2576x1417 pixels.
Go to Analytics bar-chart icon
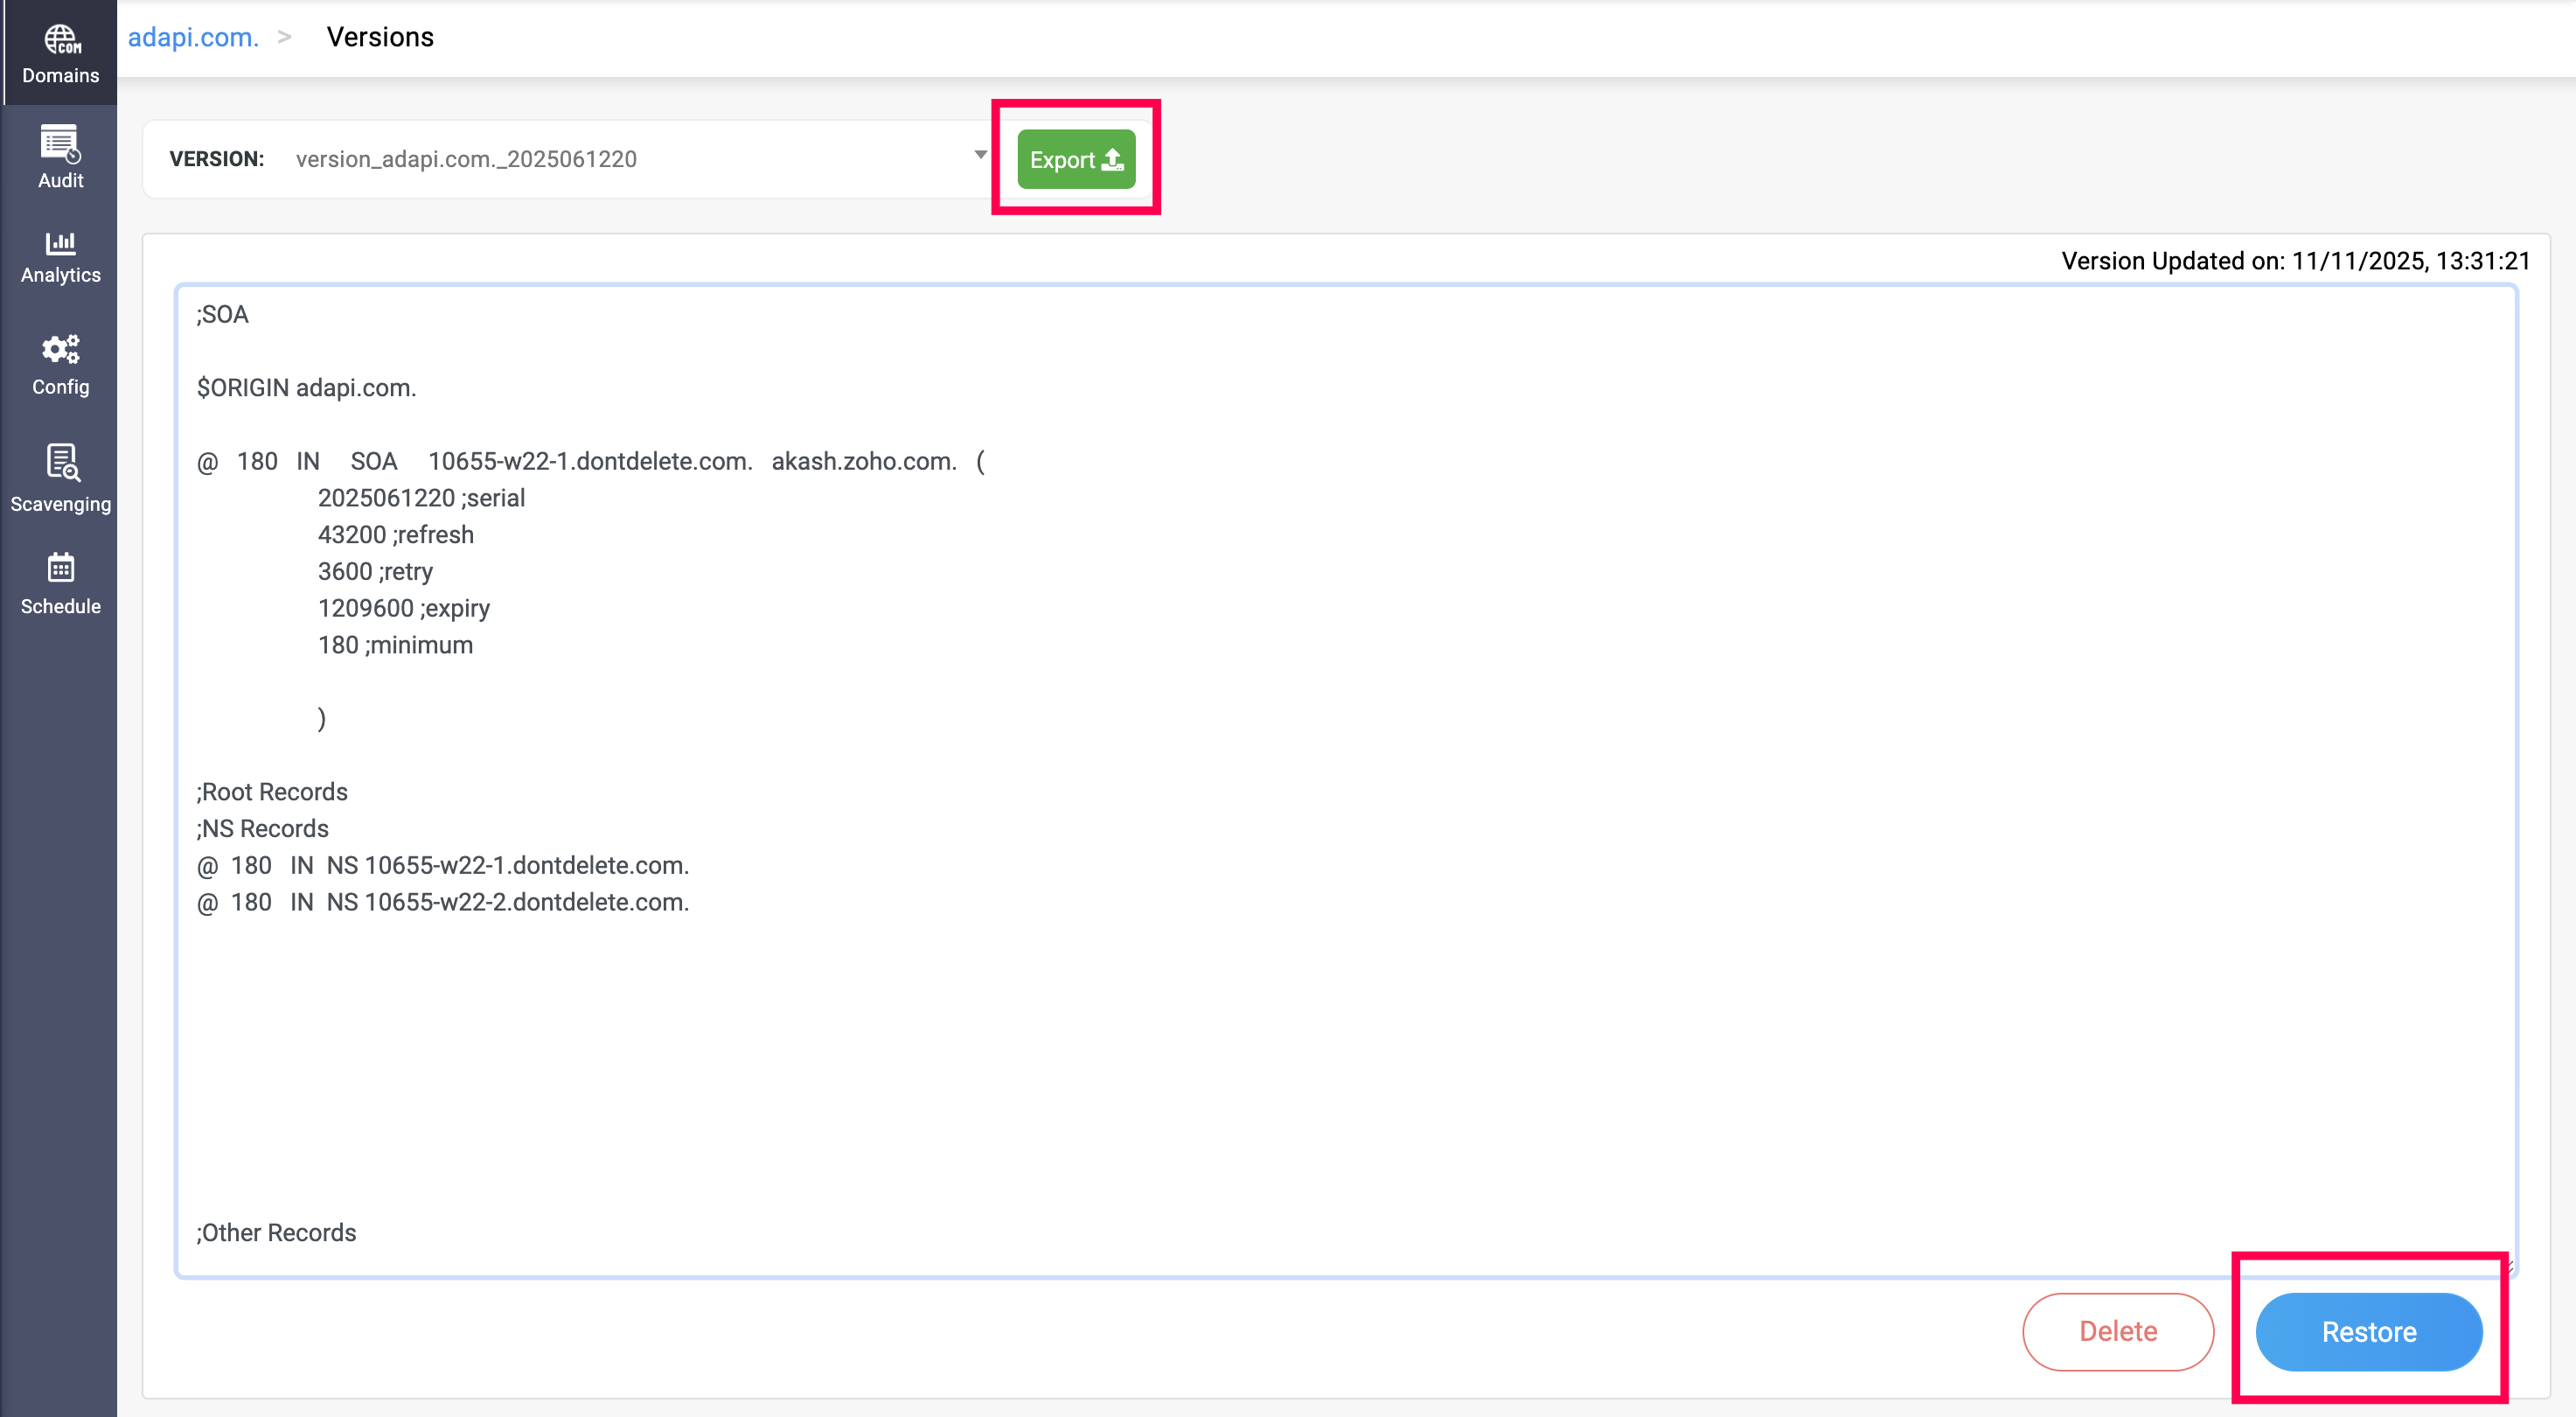pyautogui.click(x=60, y=242)
